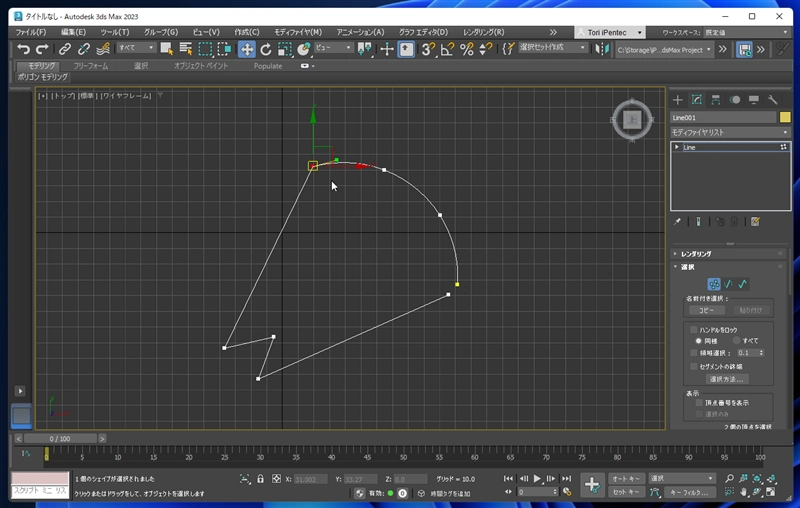Click the ViewCube in the viewport
This screenshot has width=800, height=508.
click(x=631, y=121)
